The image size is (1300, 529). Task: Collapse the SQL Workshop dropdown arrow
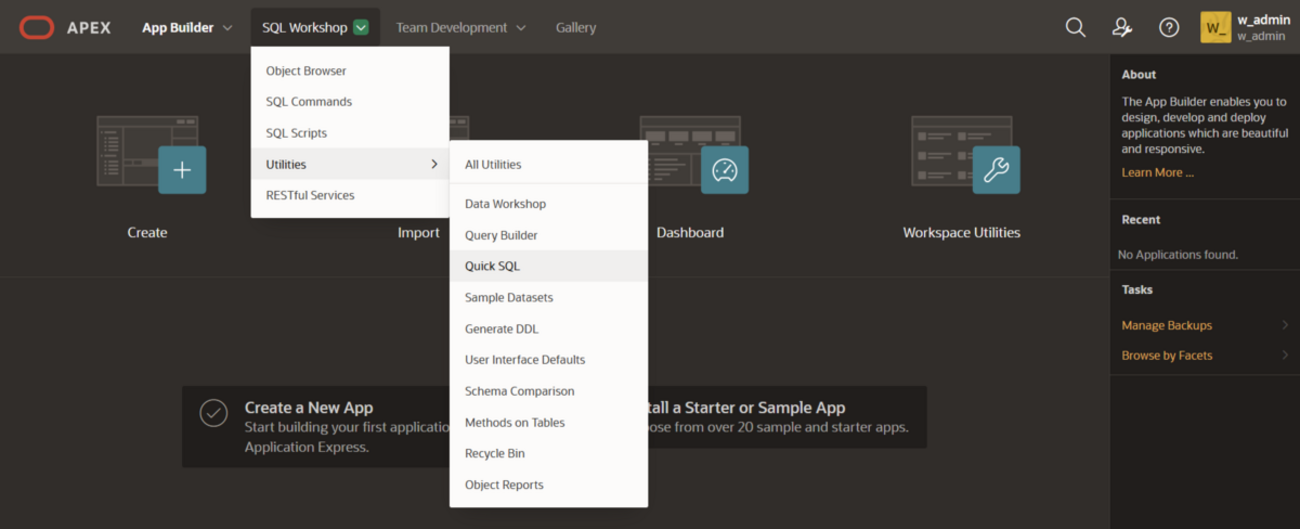pyautogui.click(x=361, y=28)
